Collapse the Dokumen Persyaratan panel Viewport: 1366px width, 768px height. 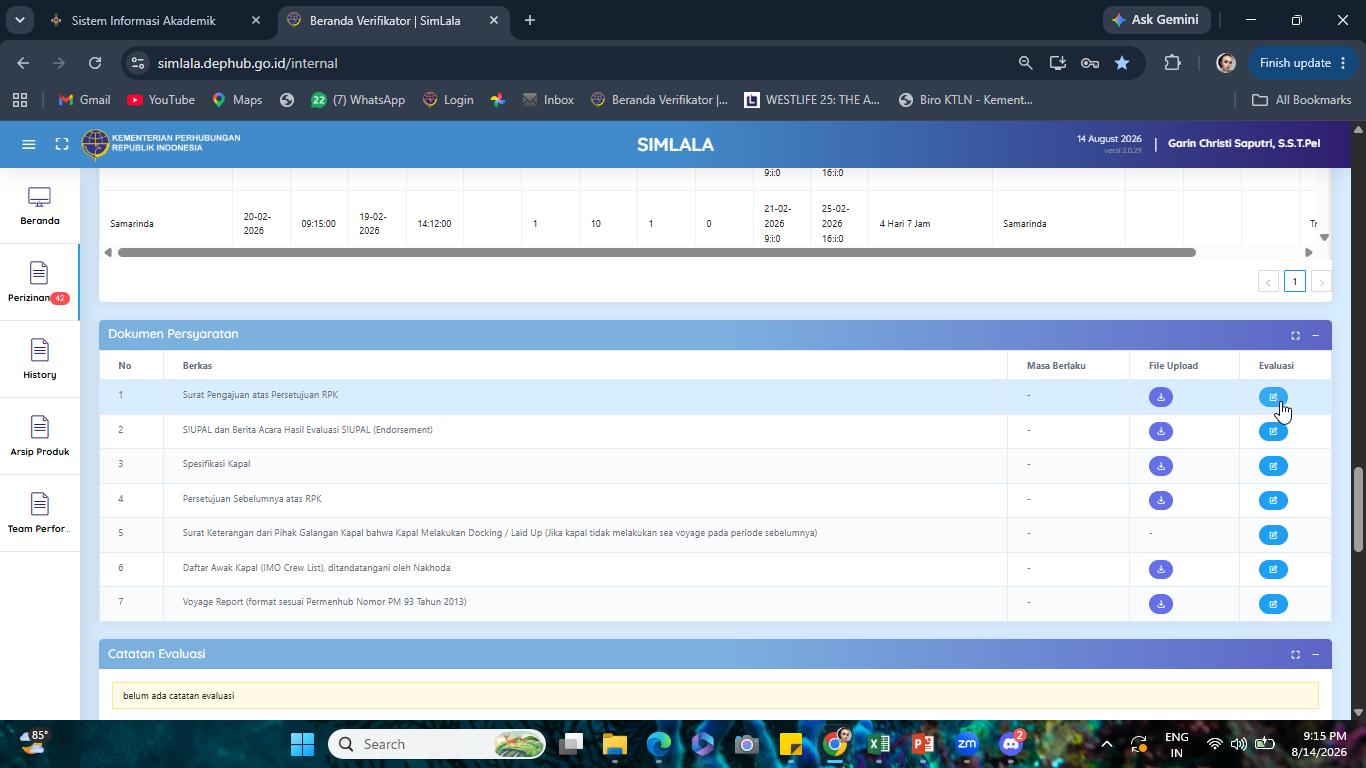pyautogui.click(x=1315, y=335)
